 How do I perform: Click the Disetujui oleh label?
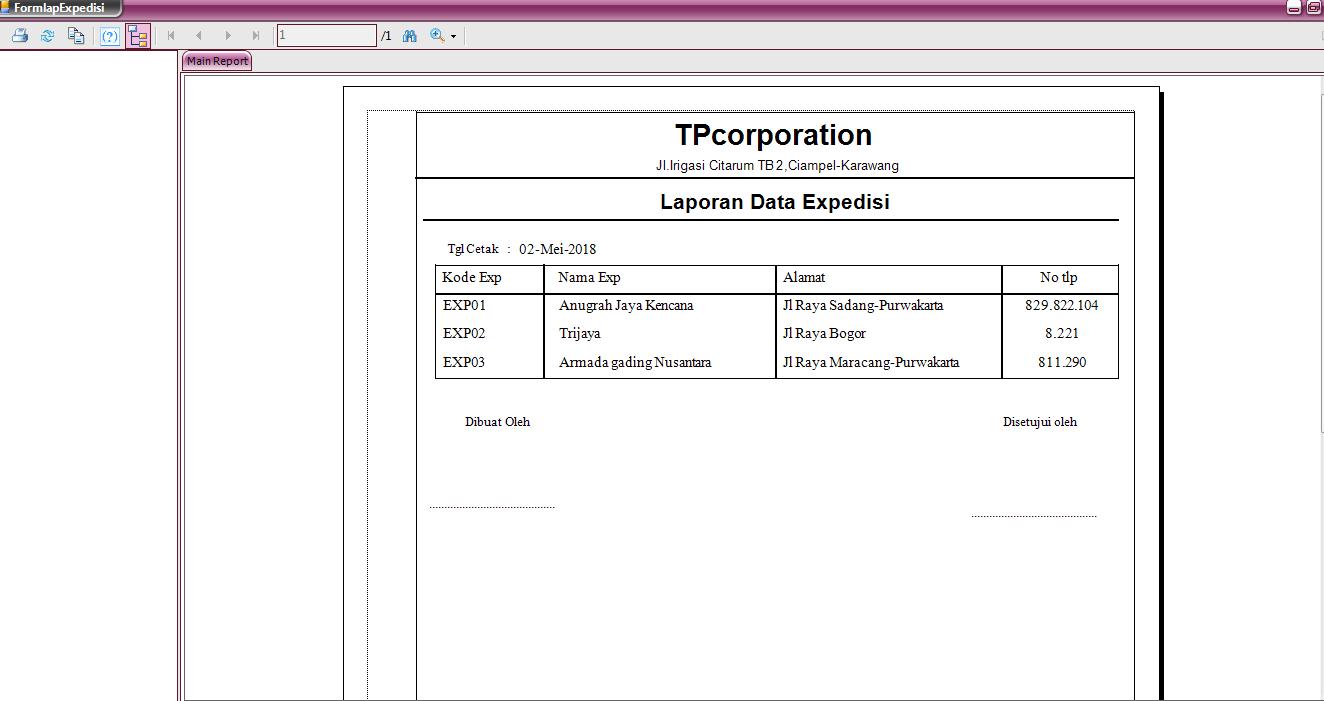tap(1040, 422)
